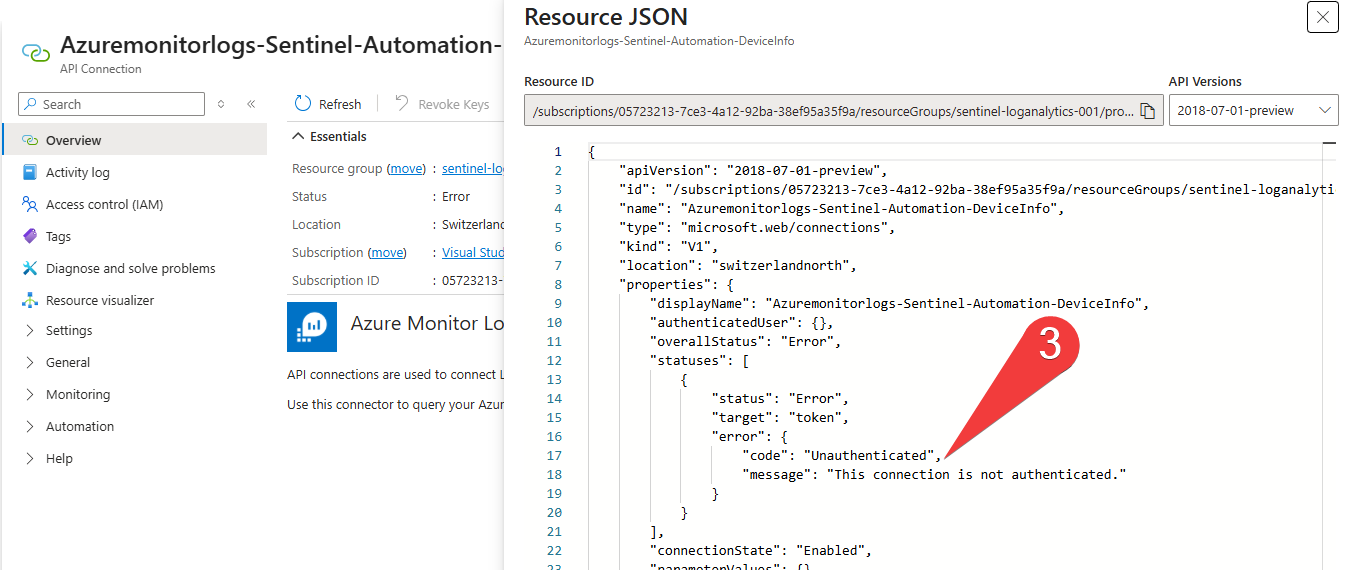Click the Refresh button

(x=328, y=104)
